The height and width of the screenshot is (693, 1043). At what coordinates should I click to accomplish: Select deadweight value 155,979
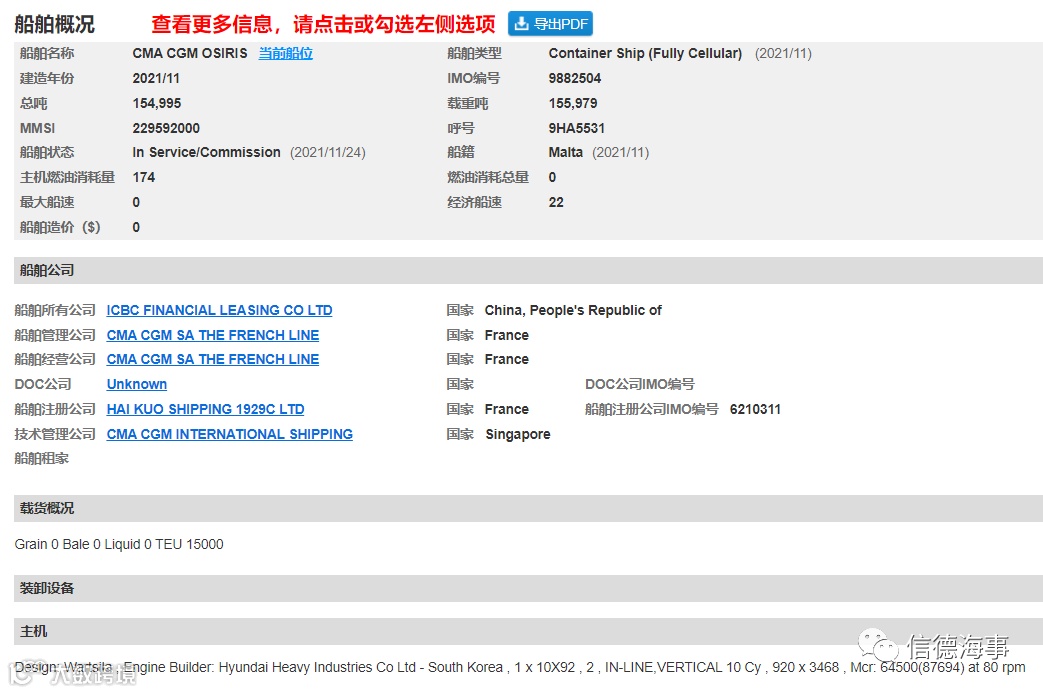click(x=573, y=103)
